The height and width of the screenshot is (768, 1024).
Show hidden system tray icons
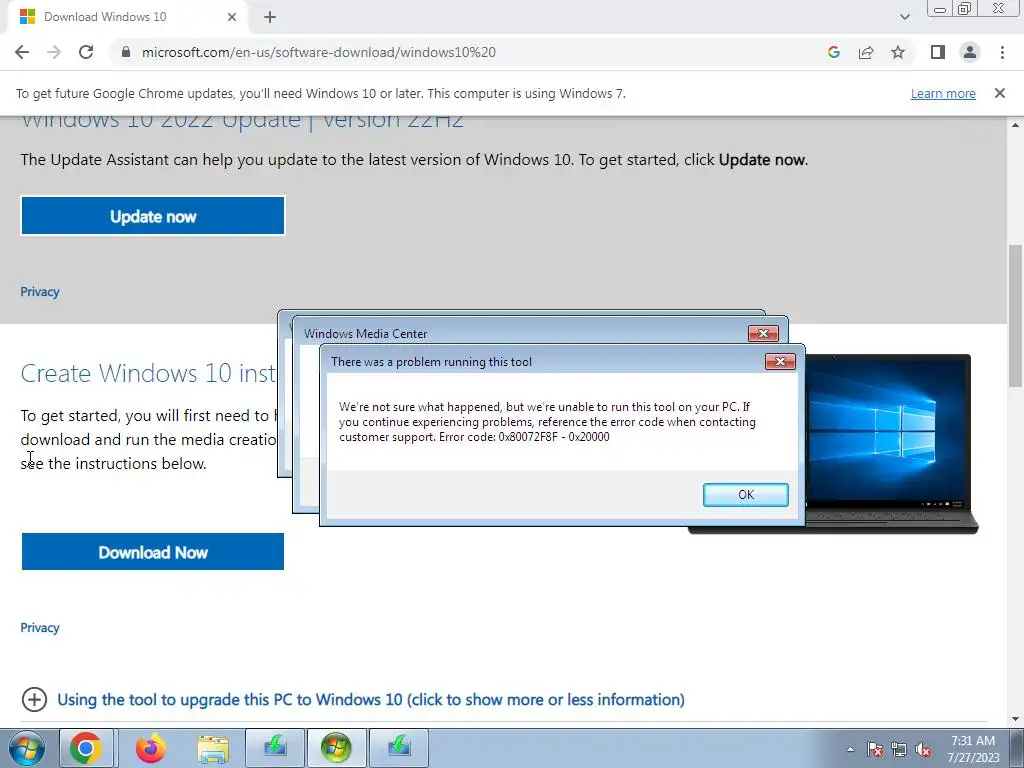[850, 749]
